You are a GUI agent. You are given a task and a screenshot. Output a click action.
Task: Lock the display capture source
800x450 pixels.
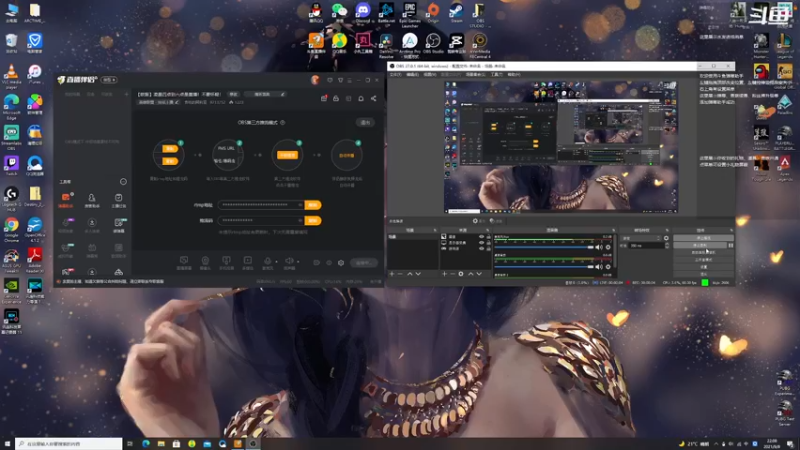pos(489,243)
